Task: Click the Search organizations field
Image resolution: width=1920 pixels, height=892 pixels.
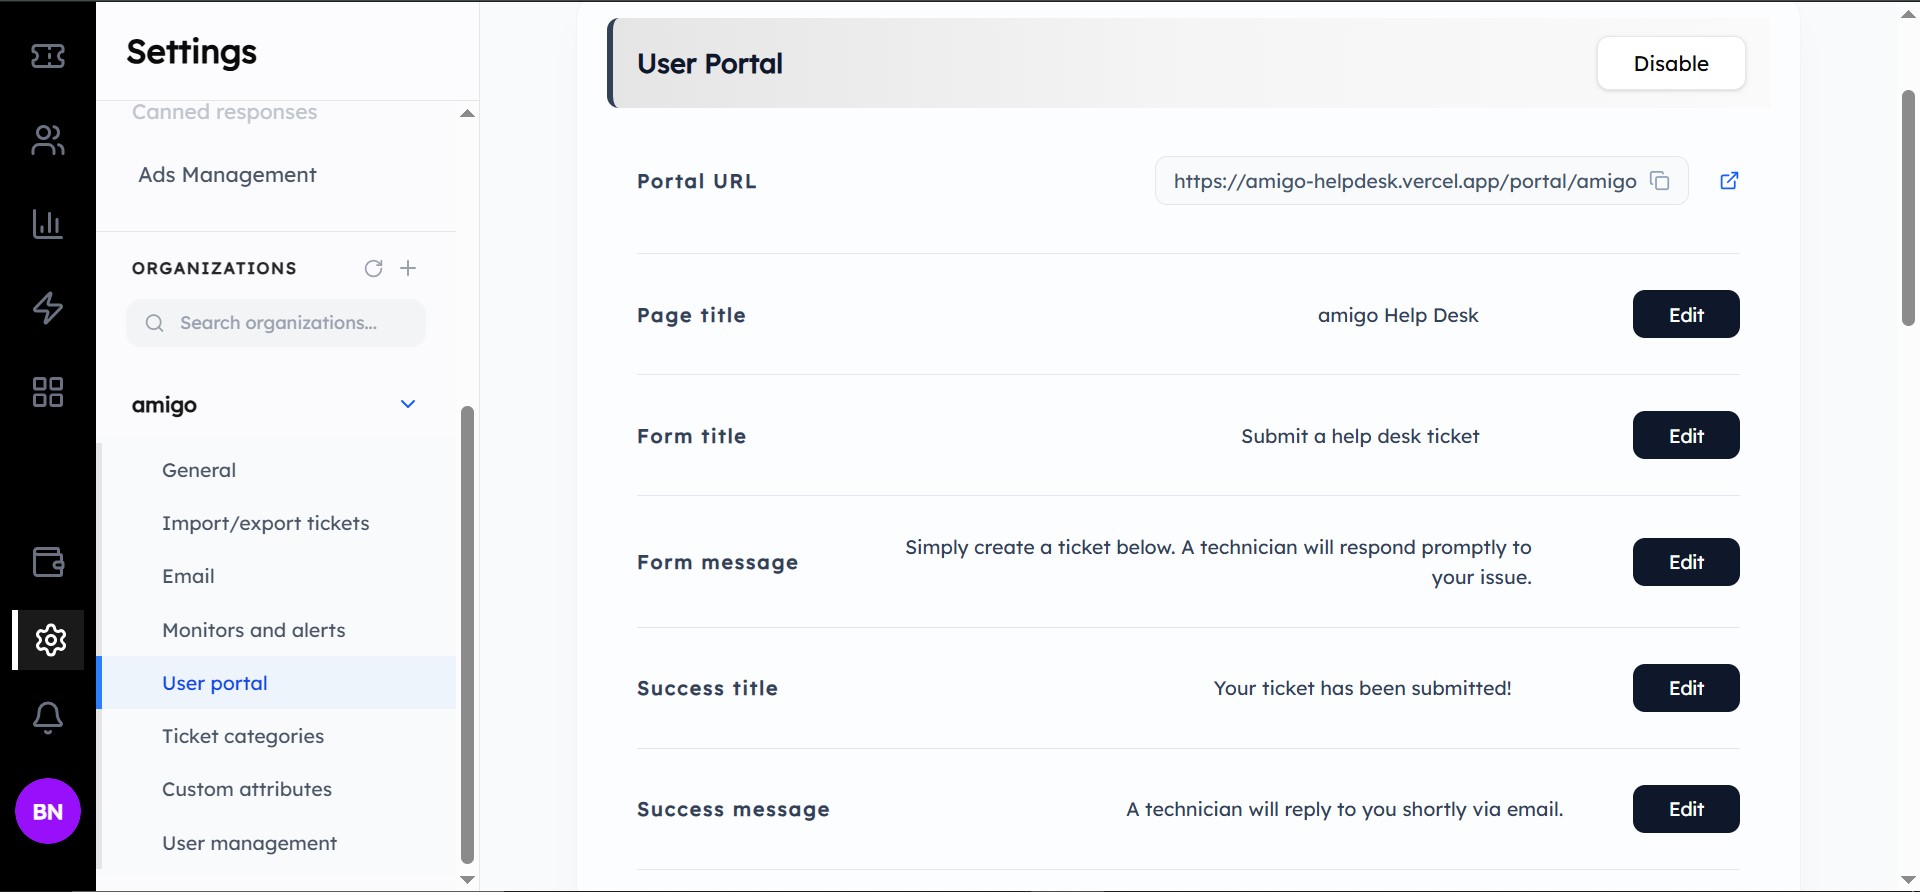Action: click(277, 322)
